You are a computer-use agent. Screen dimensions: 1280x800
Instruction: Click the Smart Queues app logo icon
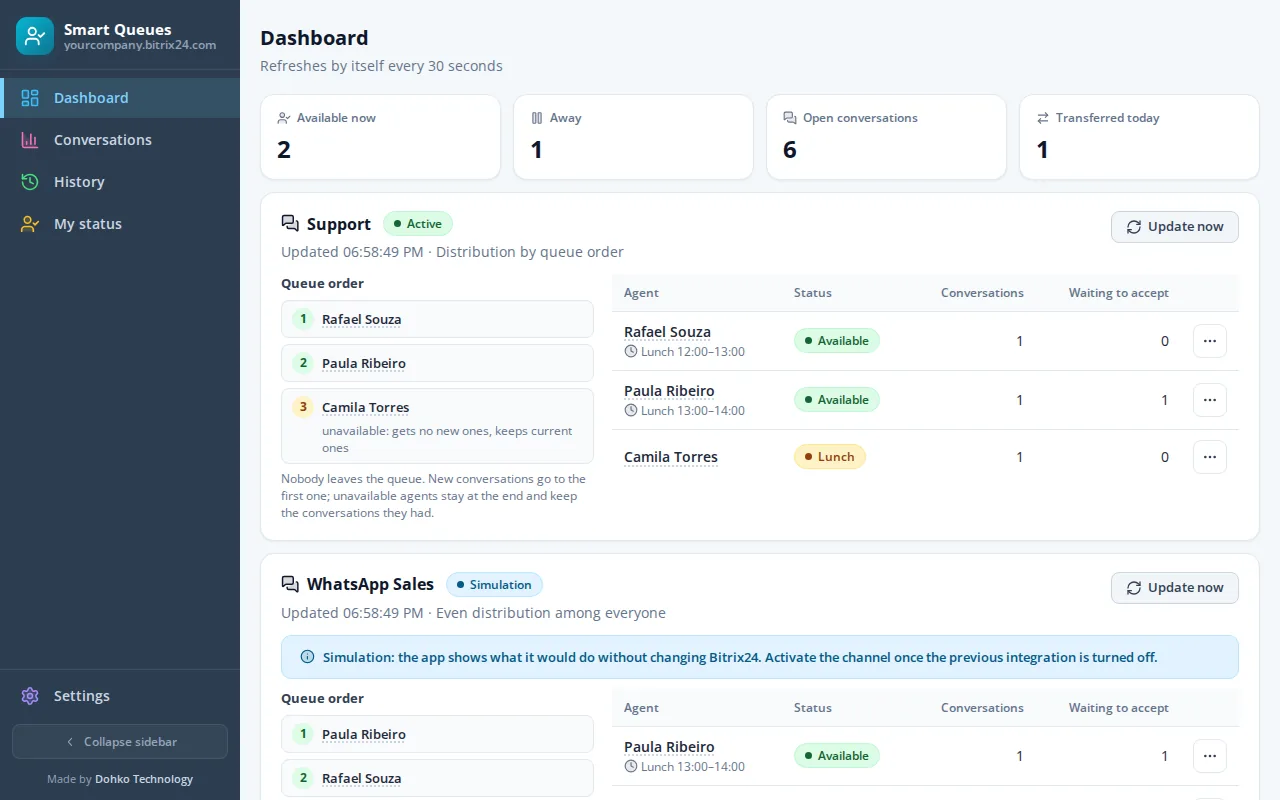click(35, 36)
